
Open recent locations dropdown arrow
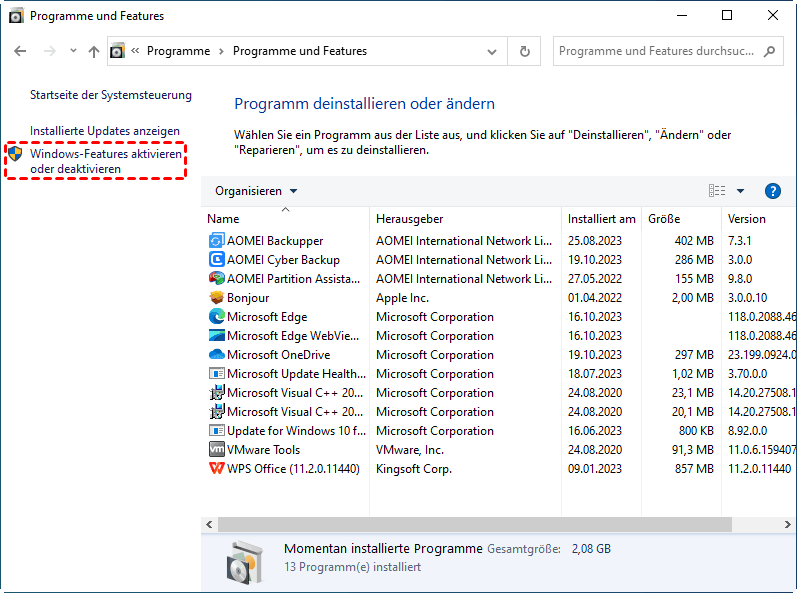pyautogui.click(x=73, y=51)
